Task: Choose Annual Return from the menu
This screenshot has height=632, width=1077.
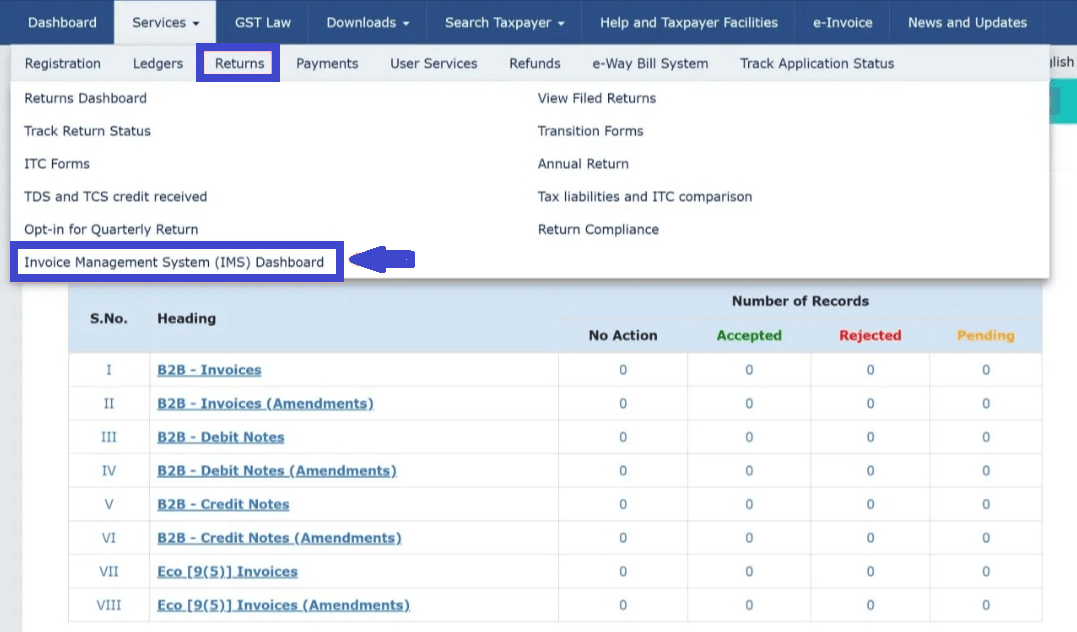Action: pos(583,164)
